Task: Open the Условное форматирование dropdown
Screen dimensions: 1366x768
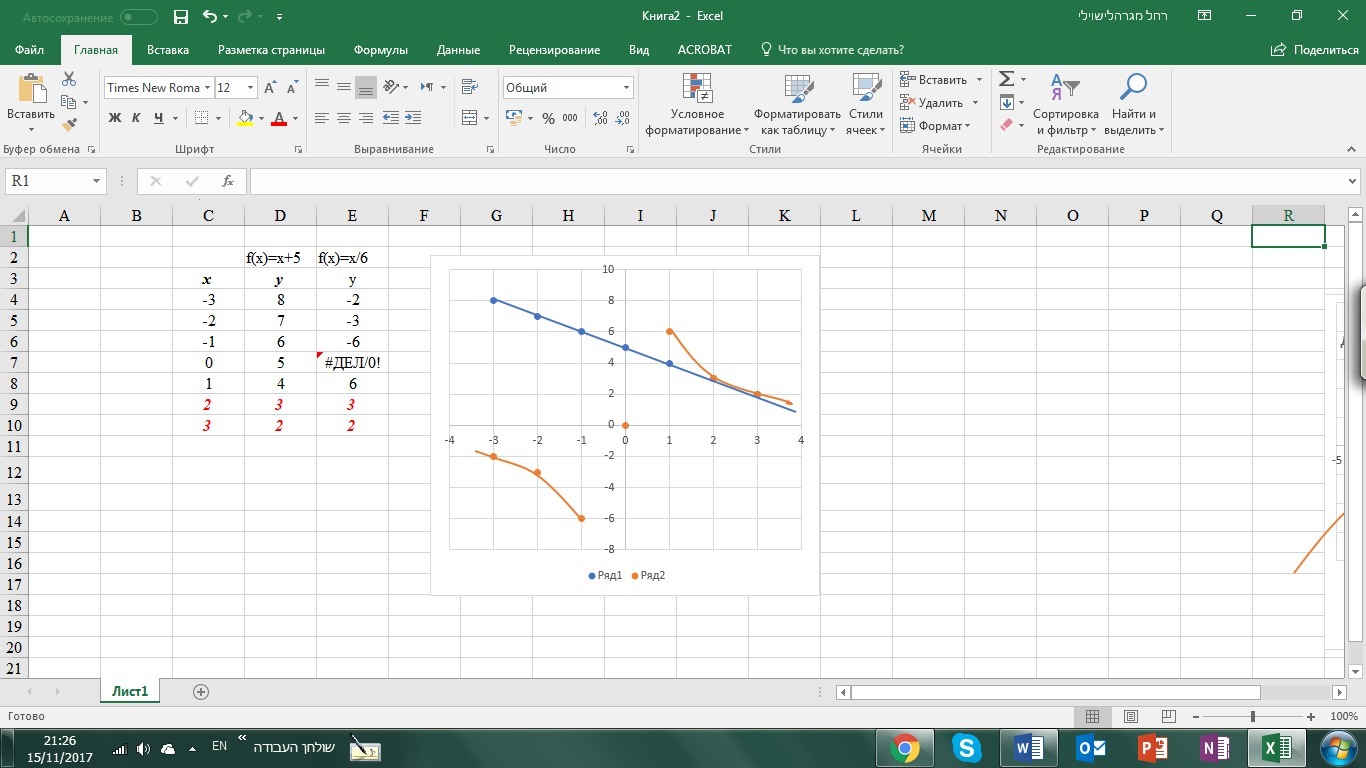Action: coord(698,105)
